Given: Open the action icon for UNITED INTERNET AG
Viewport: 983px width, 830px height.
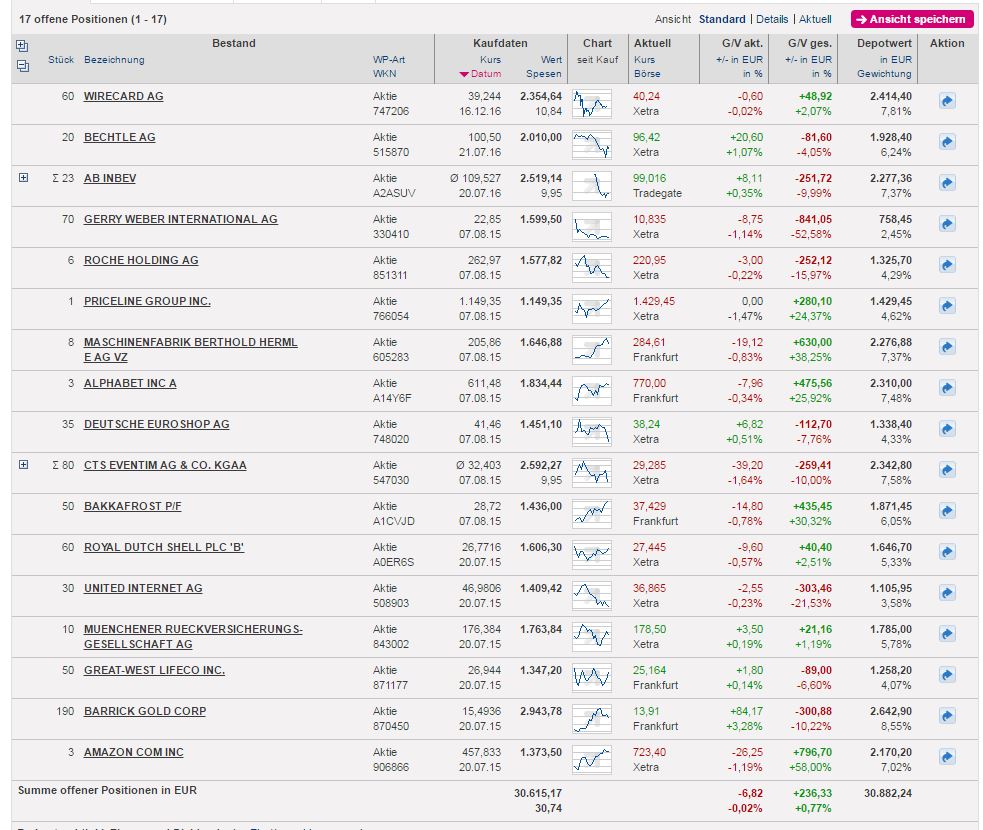Looking at the screenshot, I should (x=947, y=593).
